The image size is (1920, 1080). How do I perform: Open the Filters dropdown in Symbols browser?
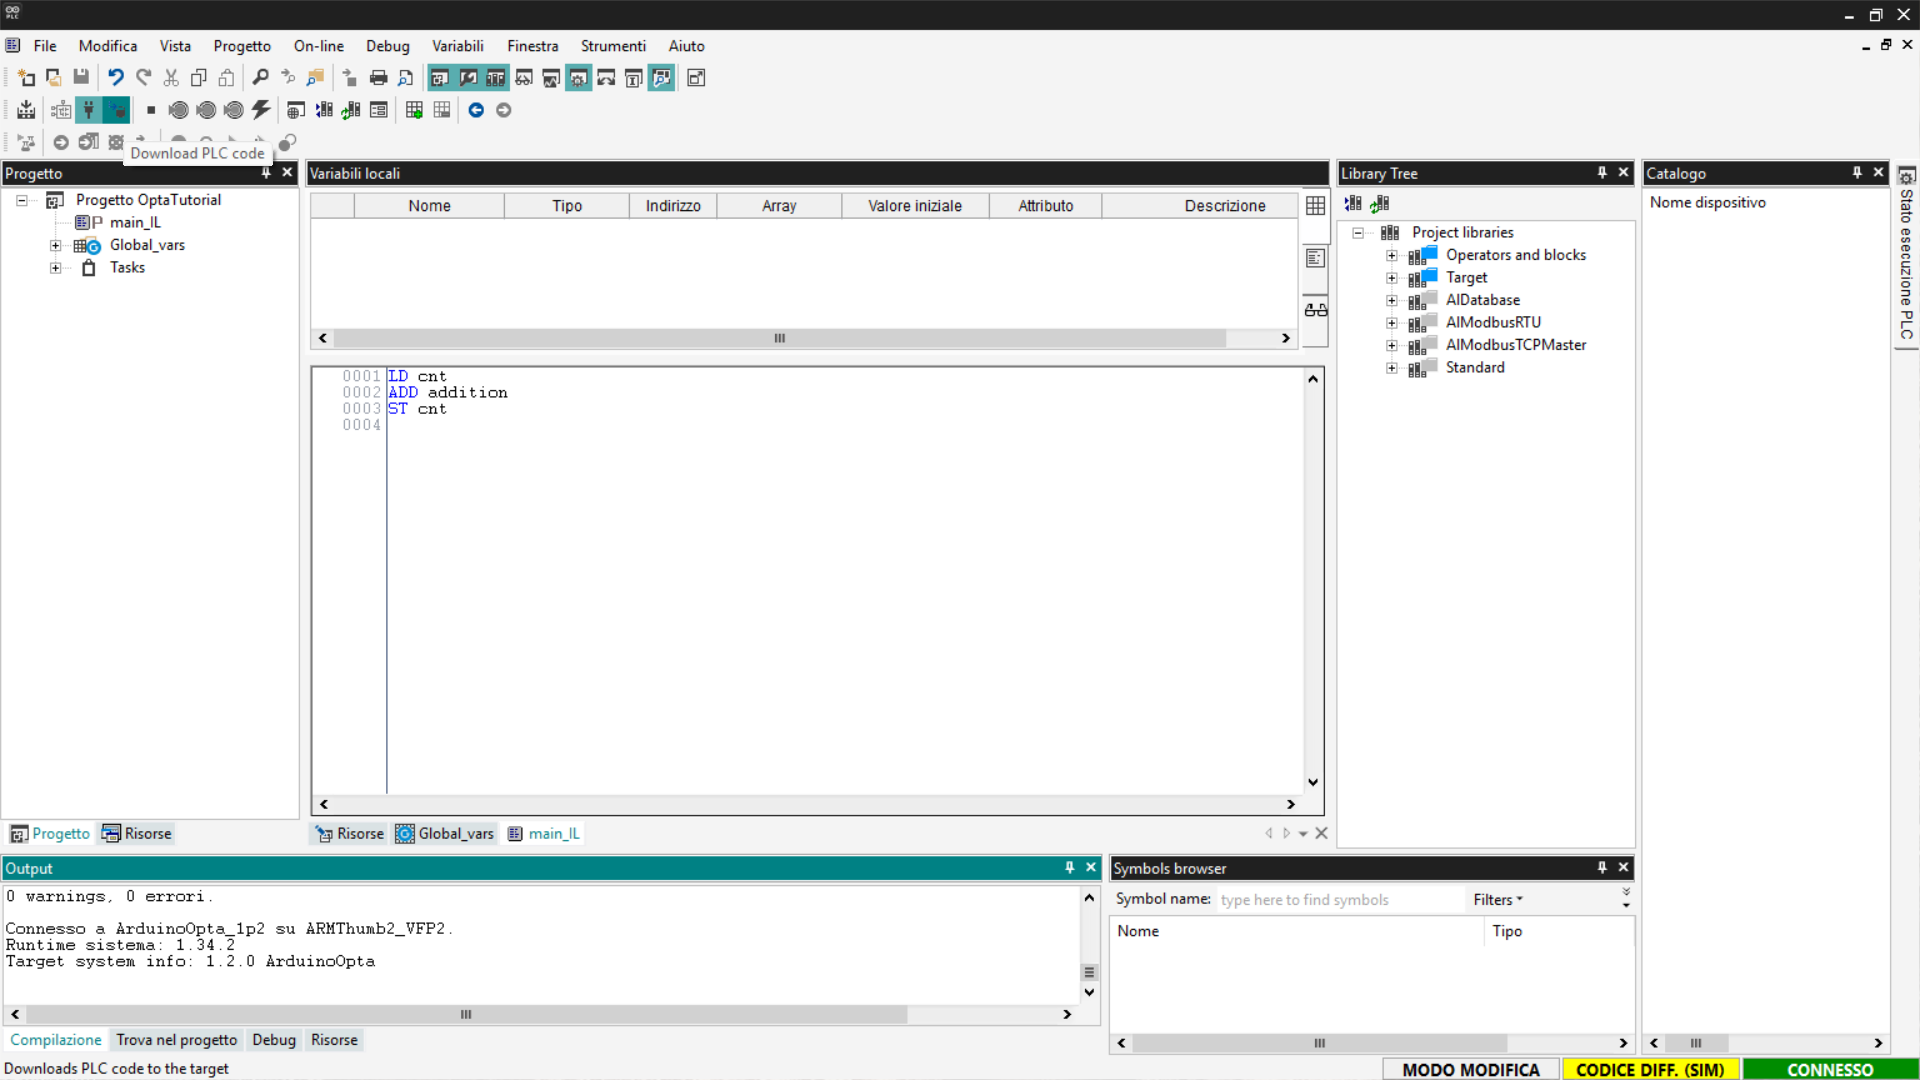(x=1497, y=900)
